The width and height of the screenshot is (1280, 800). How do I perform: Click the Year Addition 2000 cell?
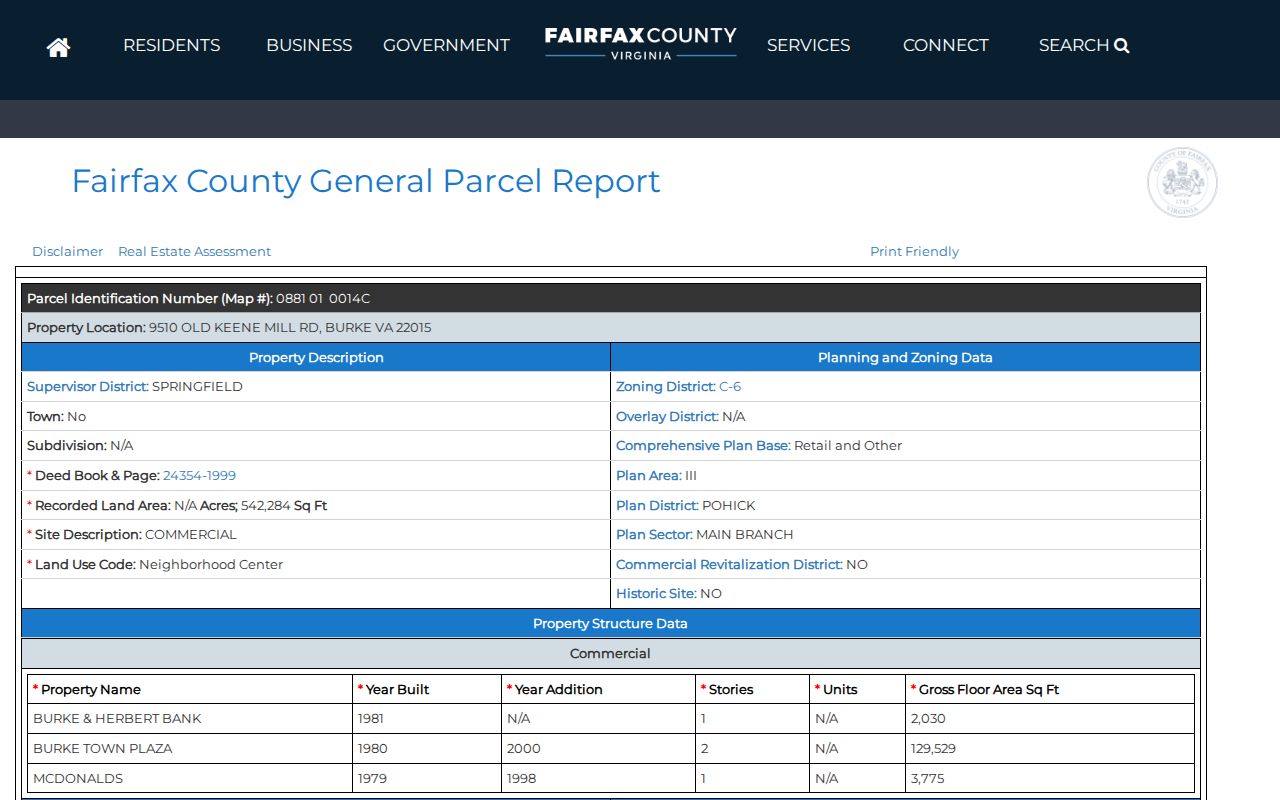(598, 748)
